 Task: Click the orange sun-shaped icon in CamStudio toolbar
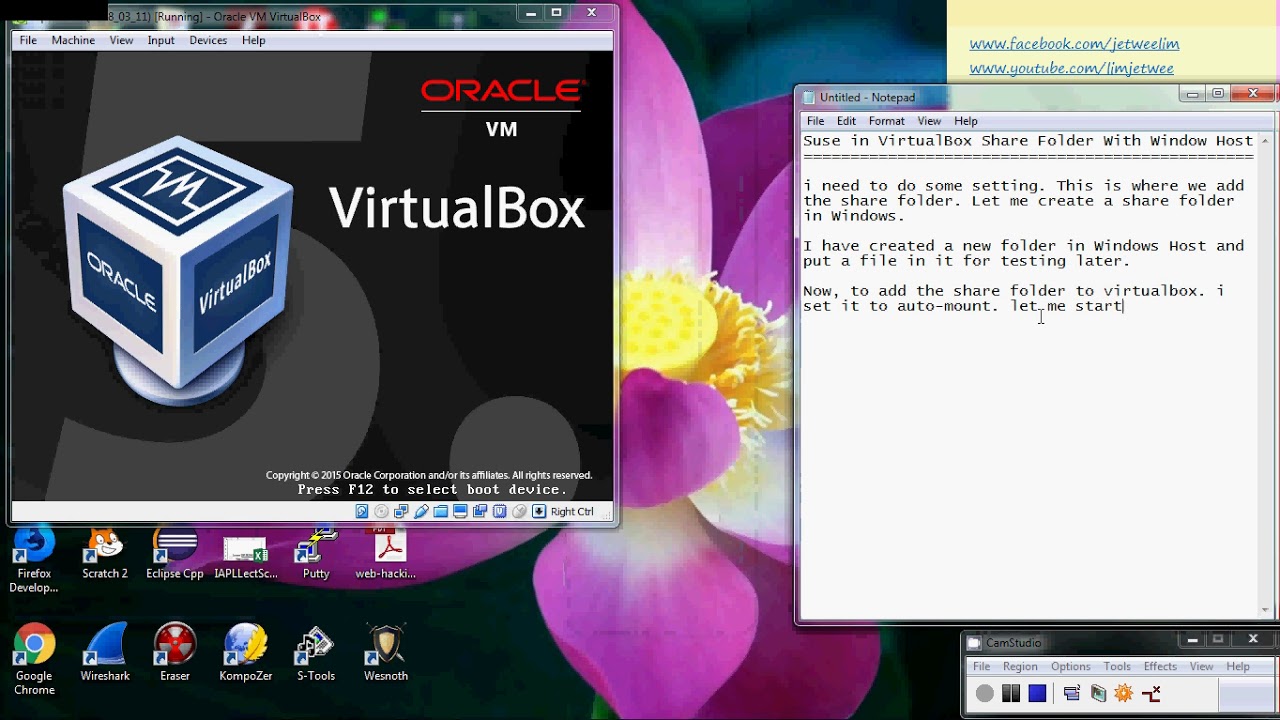coord(1124,693)
